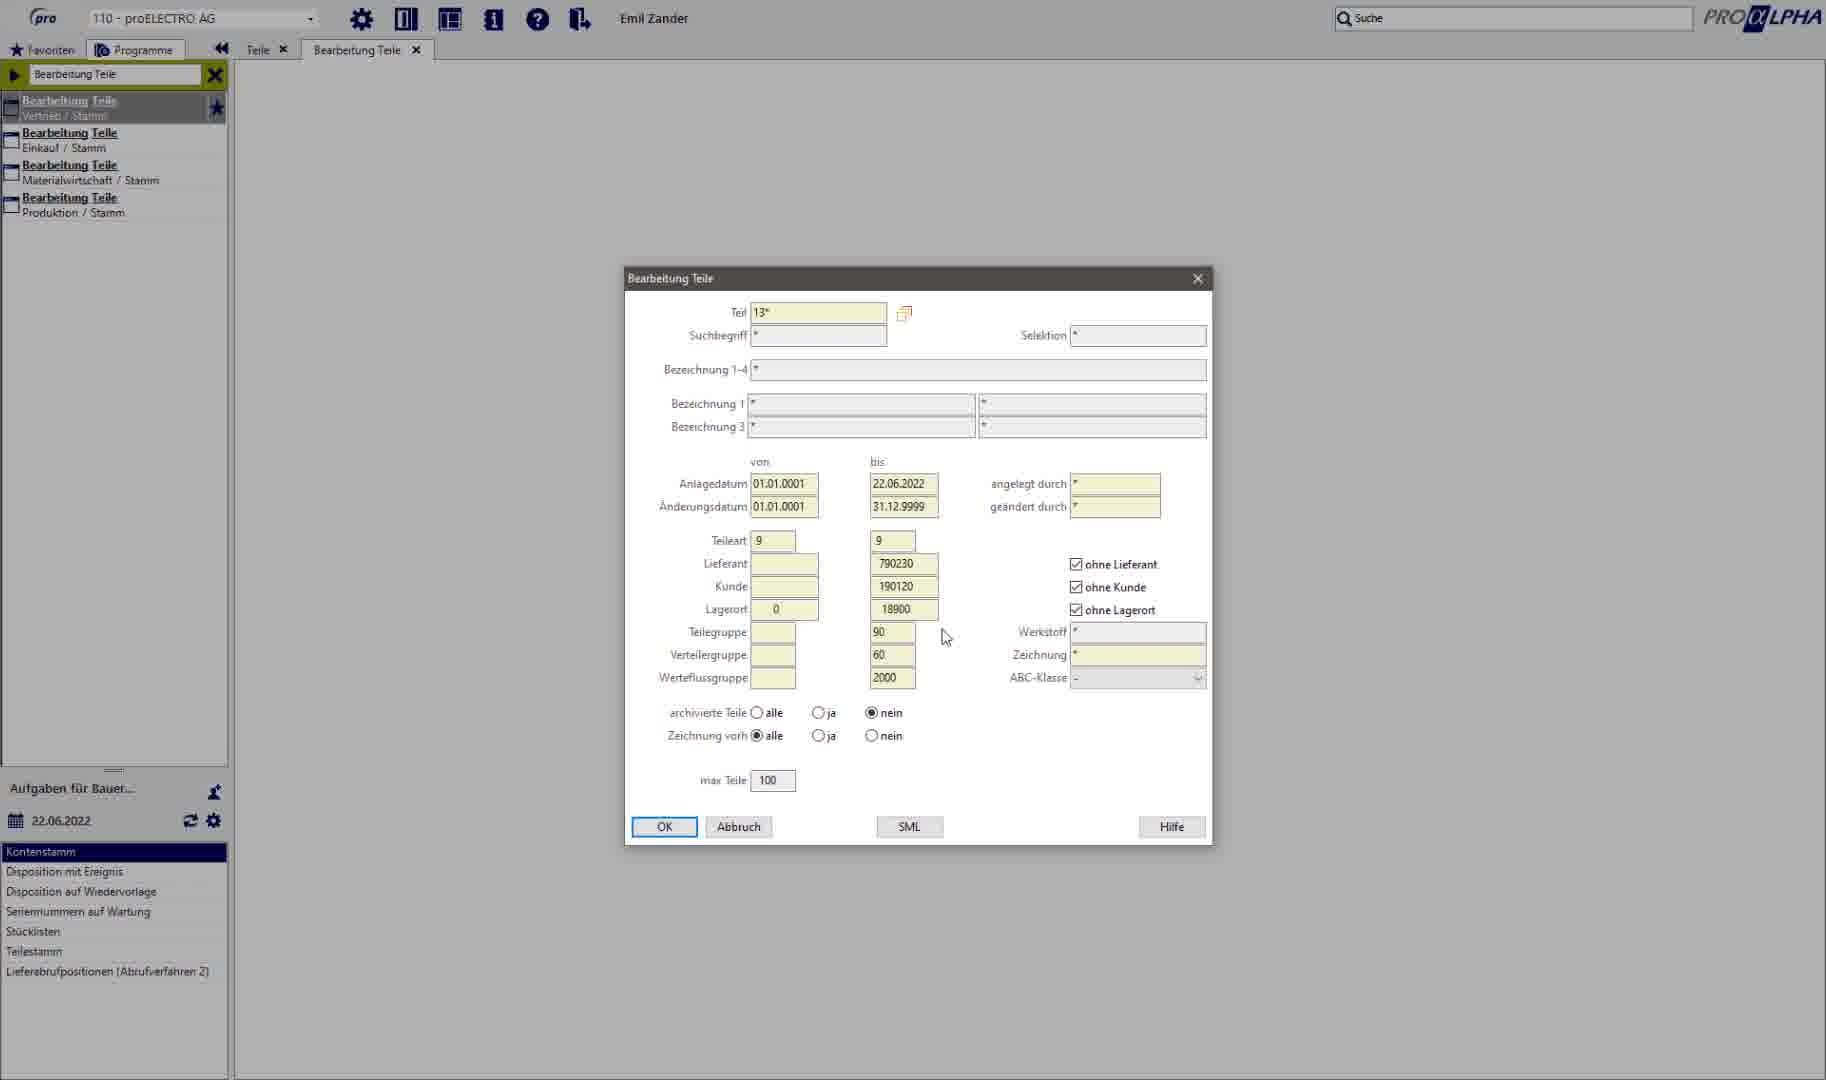1826x1080 pixels.
Task: Open the task panel settings gear
Action: [214, 821]
